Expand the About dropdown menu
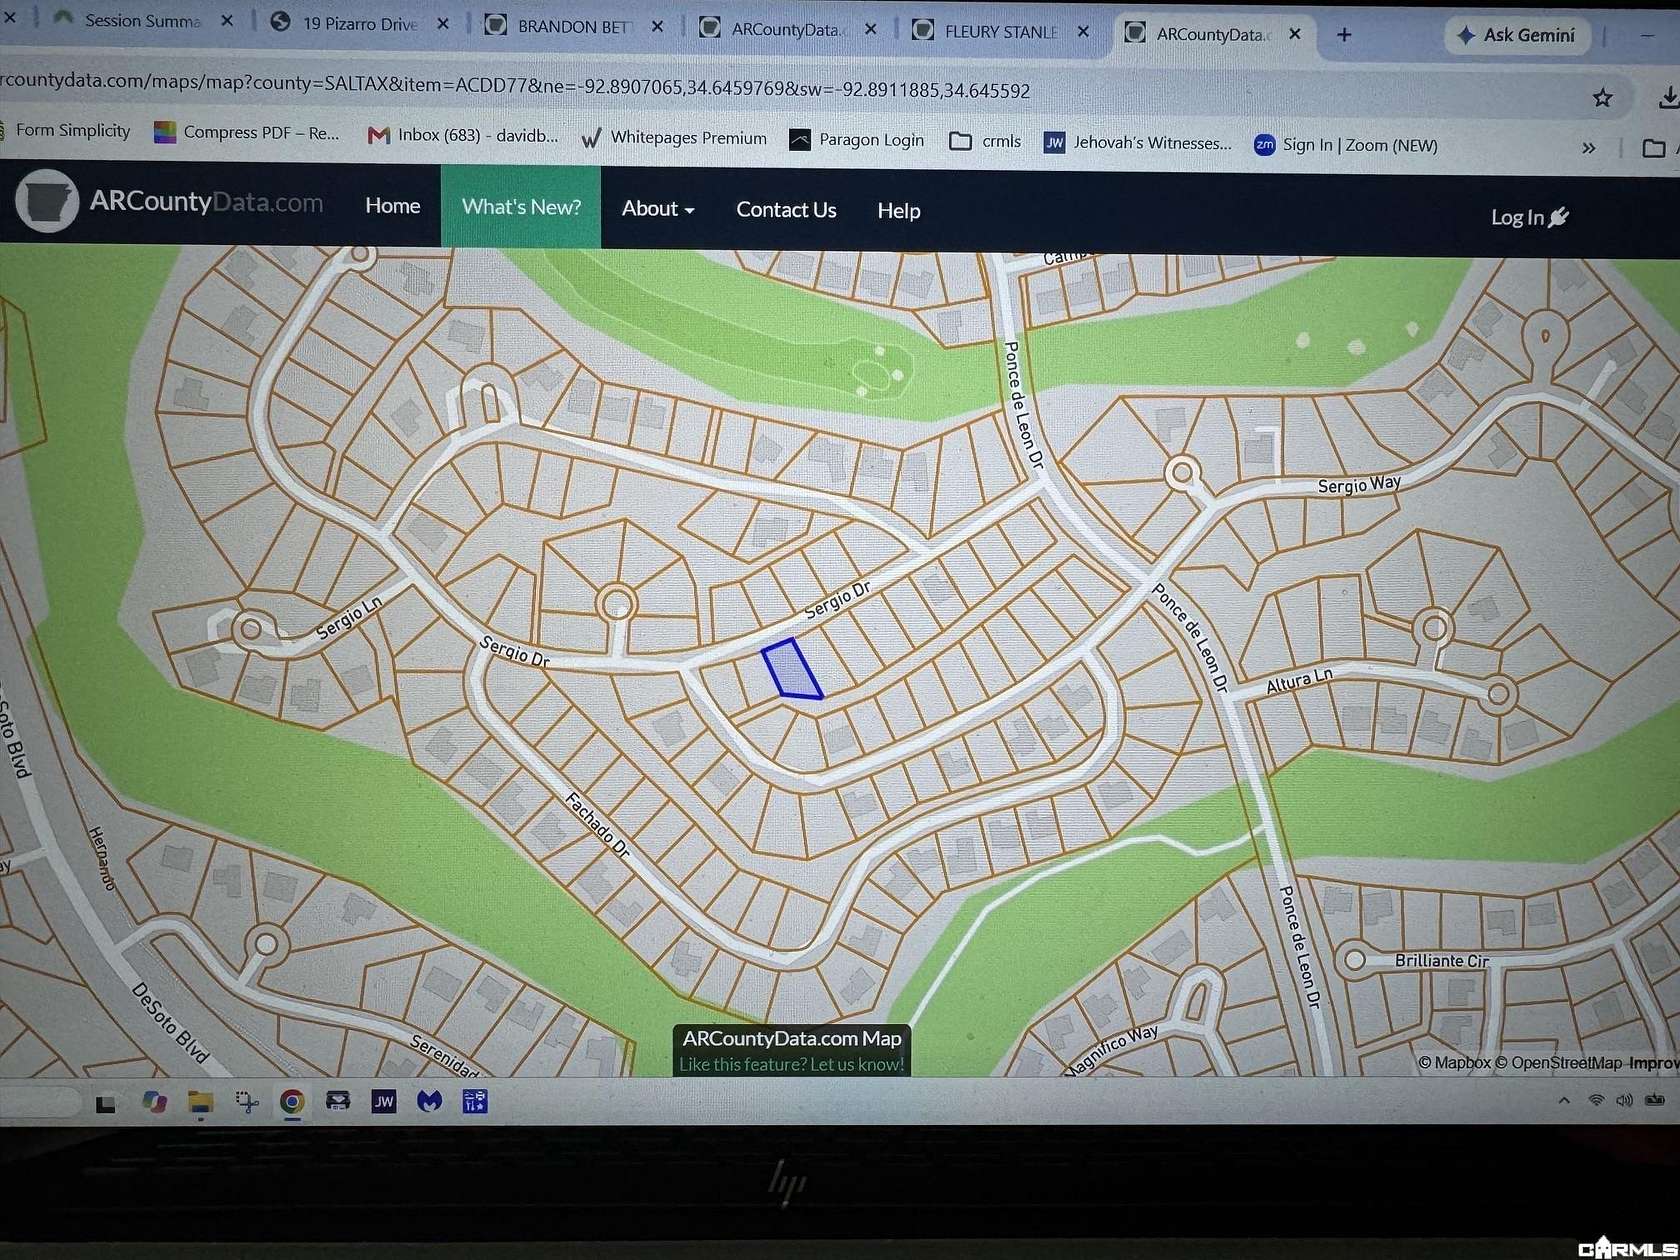 point(658,208)
